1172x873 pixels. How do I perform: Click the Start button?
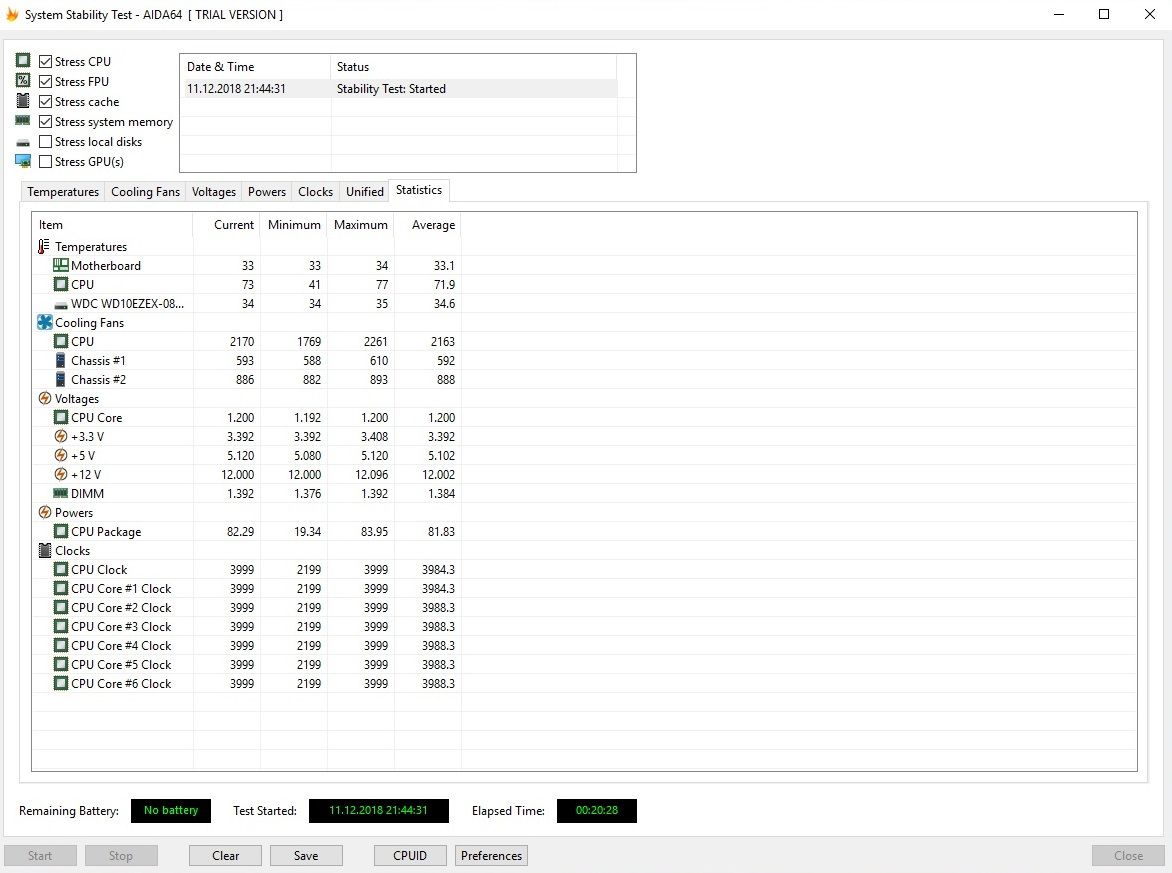point(40,855)
